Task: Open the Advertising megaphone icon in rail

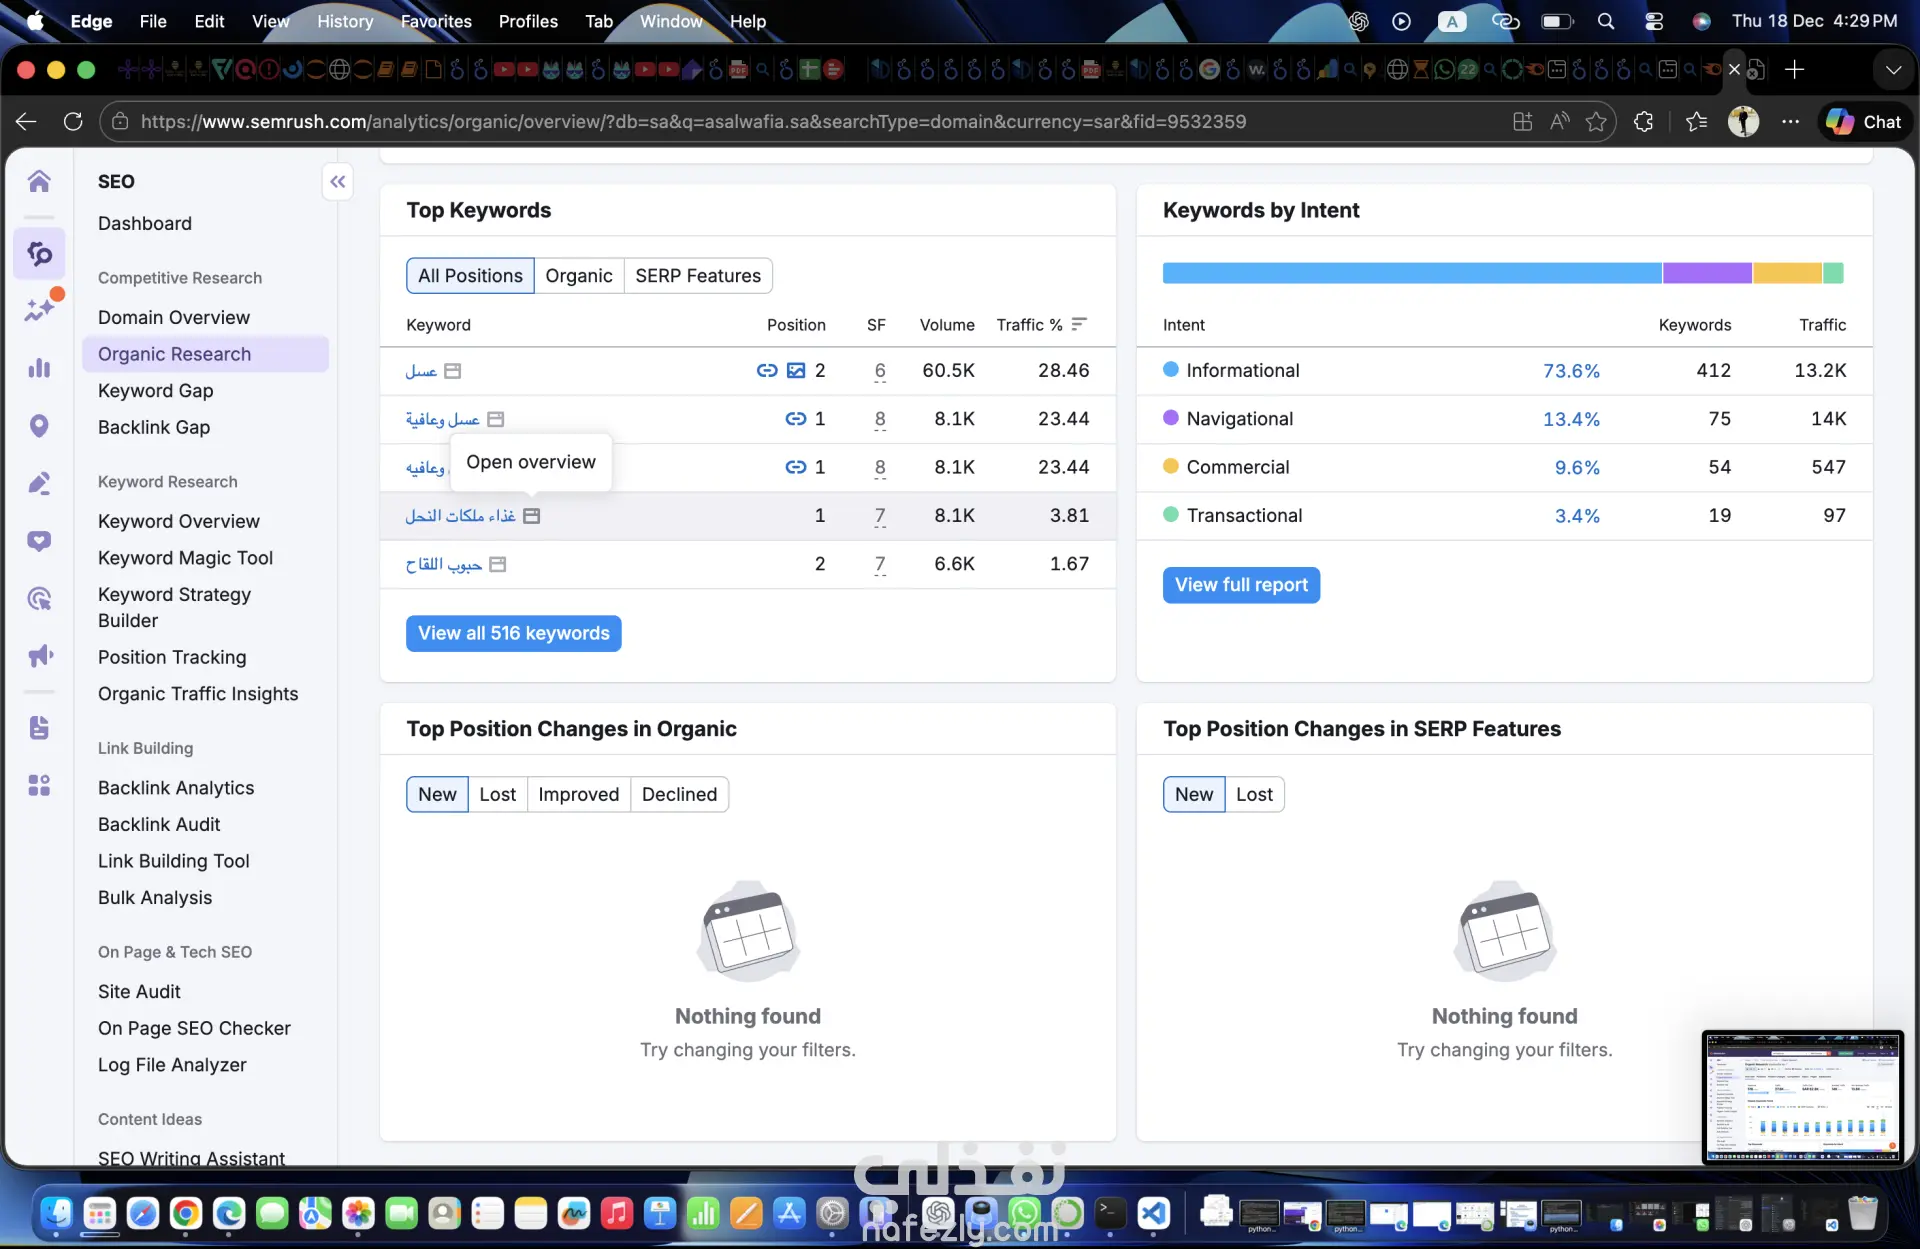Action: 39,656
